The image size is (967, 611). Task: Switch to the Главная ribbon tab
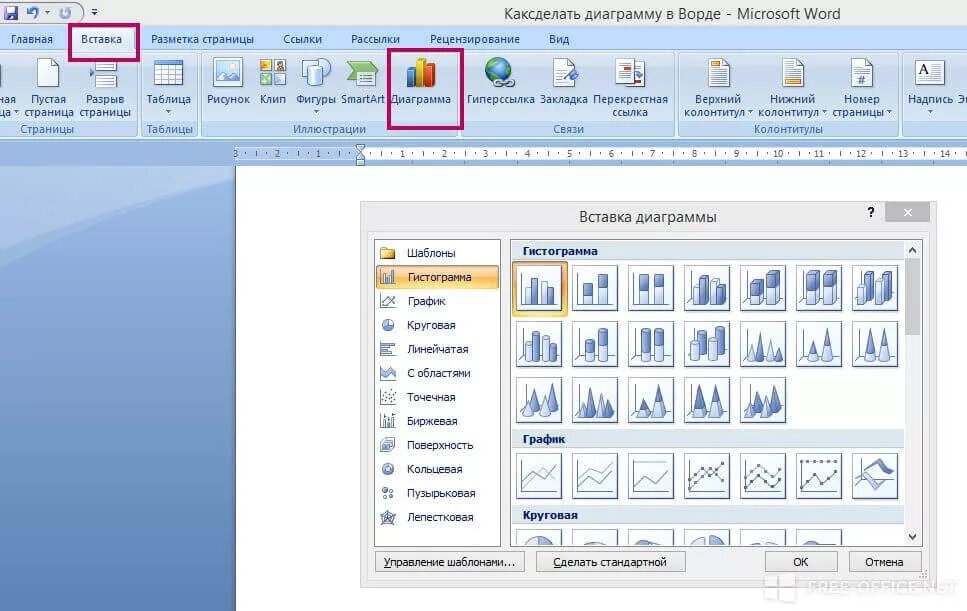(31, 39)
